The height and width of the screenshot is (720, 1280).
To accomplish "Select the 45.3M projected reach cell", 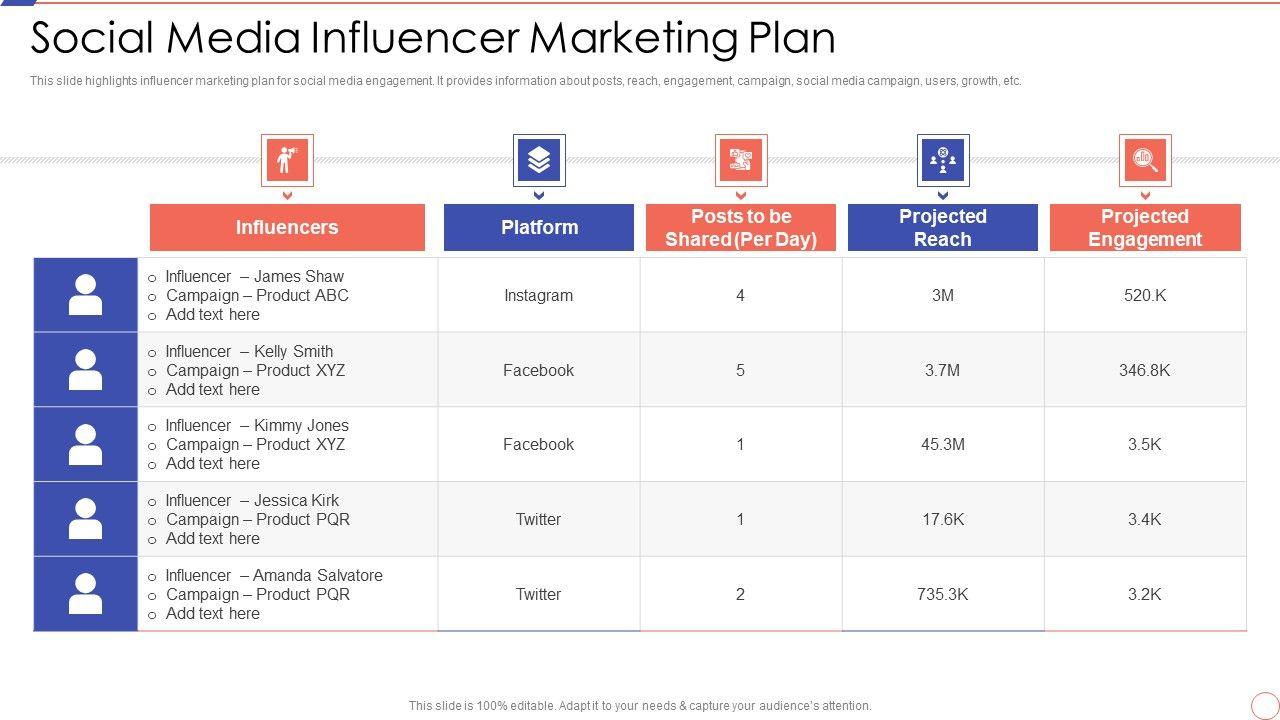I will pyautogui.click(x=943, y=444).
